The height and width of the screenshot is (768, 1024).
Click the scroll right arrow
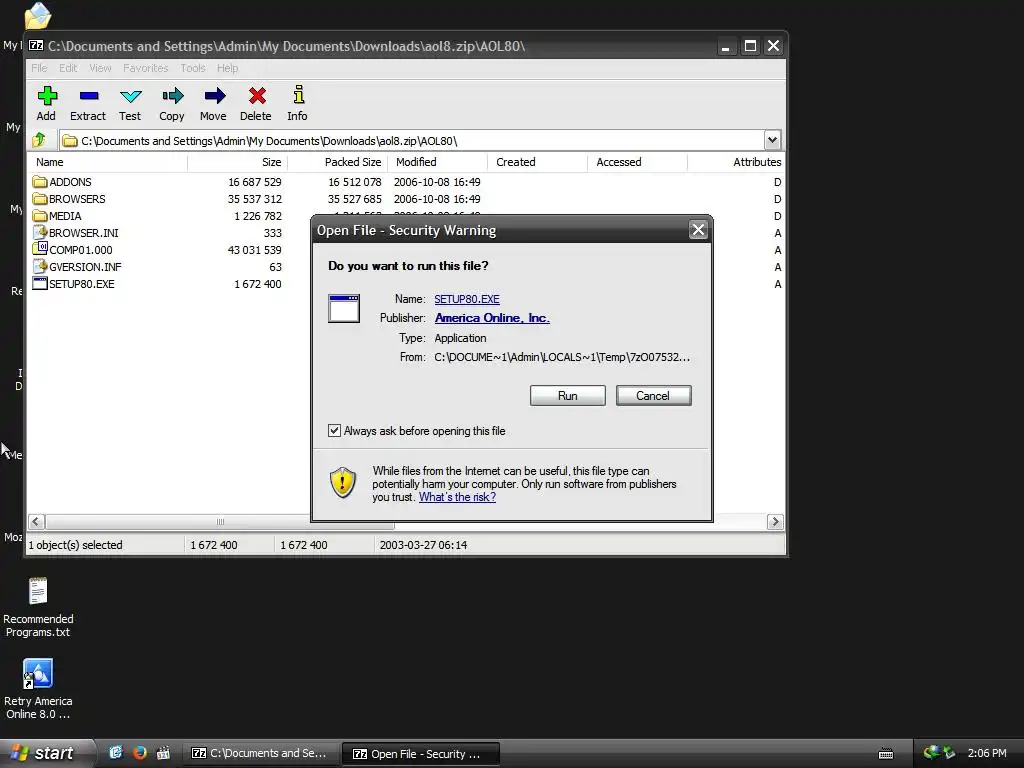(775, 522)
